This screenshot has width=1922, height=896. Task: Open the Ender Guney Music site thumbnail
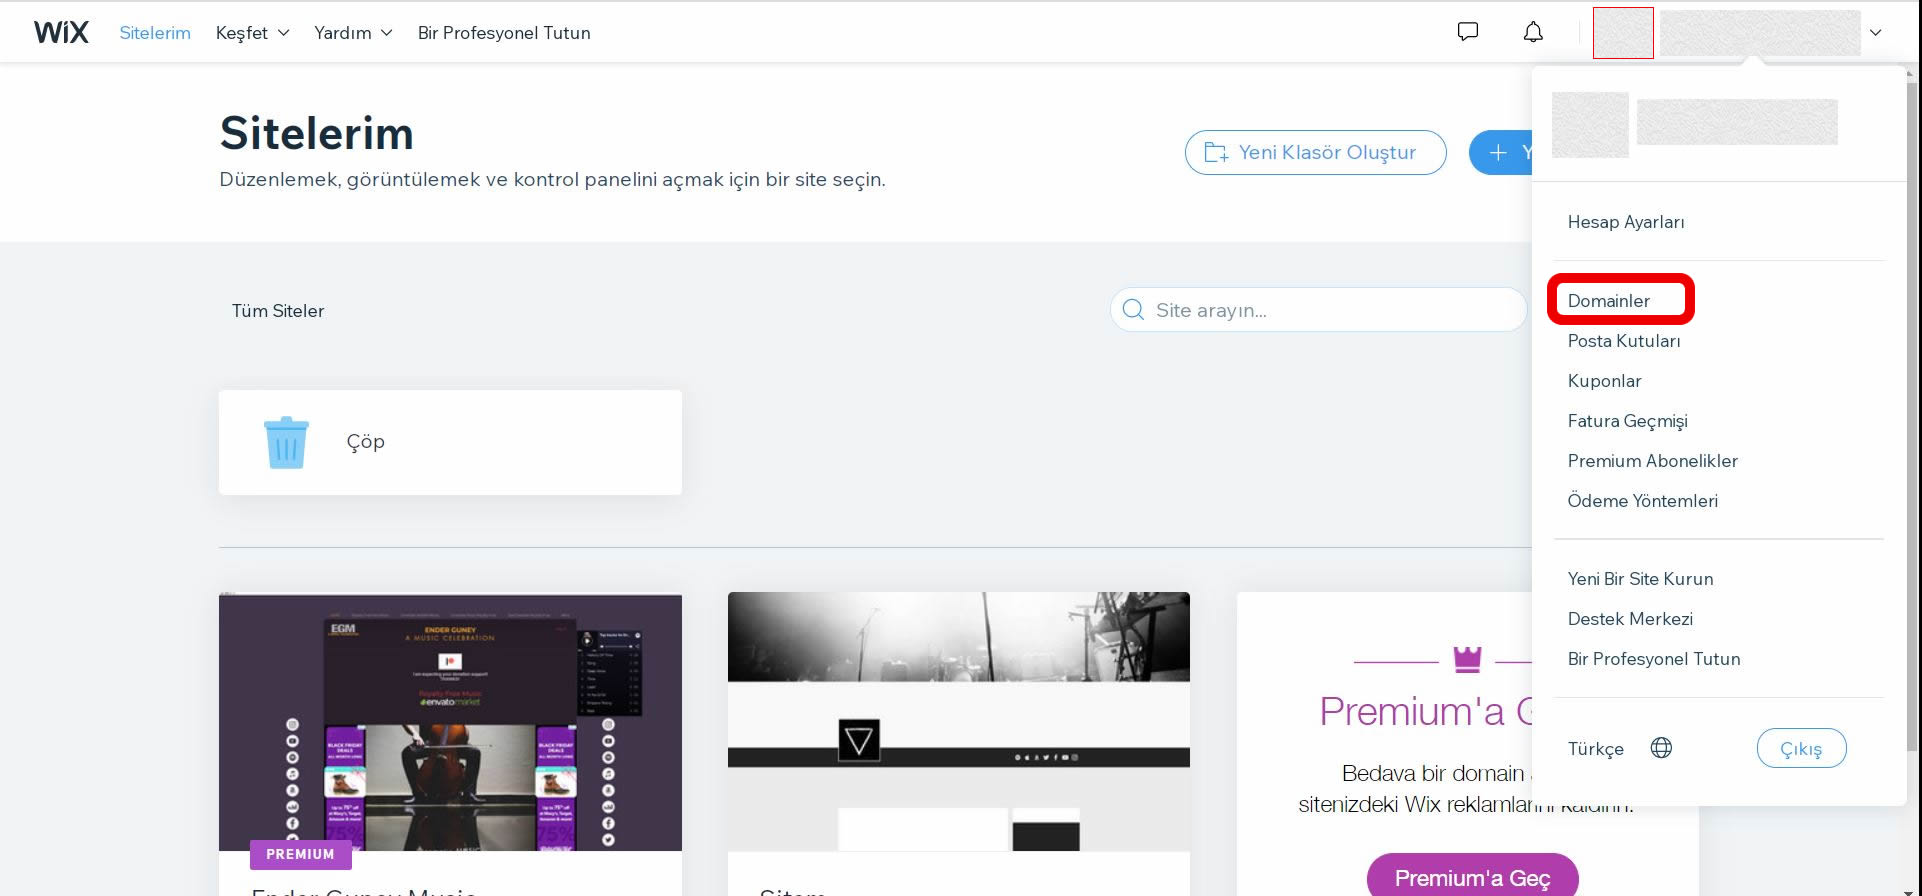click(x=450, y=722)
